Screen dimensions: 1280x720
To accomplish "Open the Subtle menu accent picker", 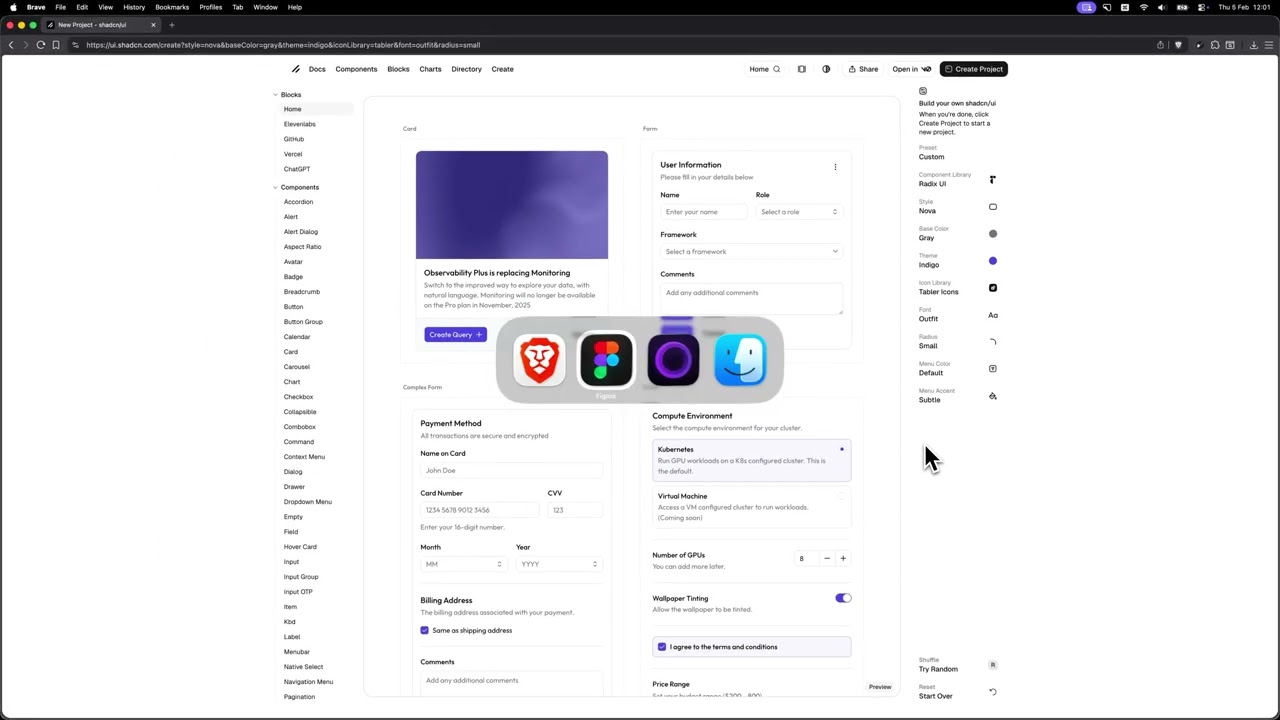I will pos(993,396).
